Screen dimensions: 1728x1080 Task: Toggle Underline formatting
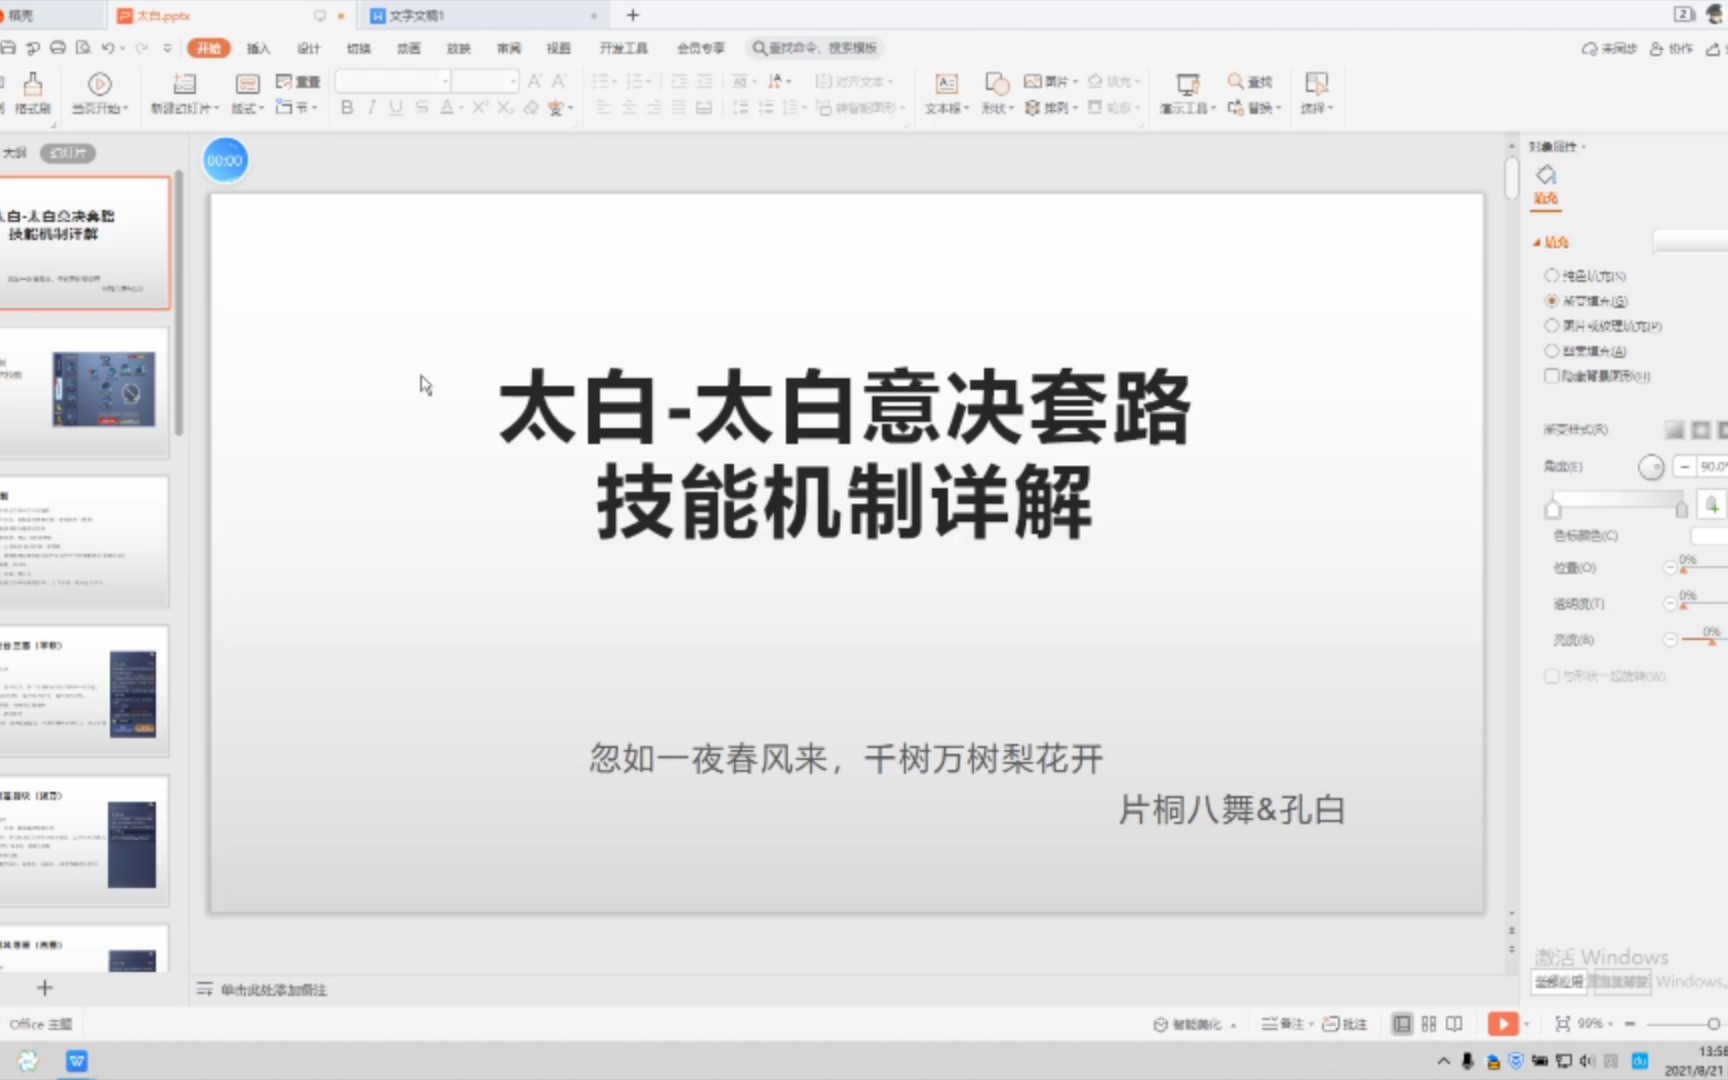tap(397, 107)
